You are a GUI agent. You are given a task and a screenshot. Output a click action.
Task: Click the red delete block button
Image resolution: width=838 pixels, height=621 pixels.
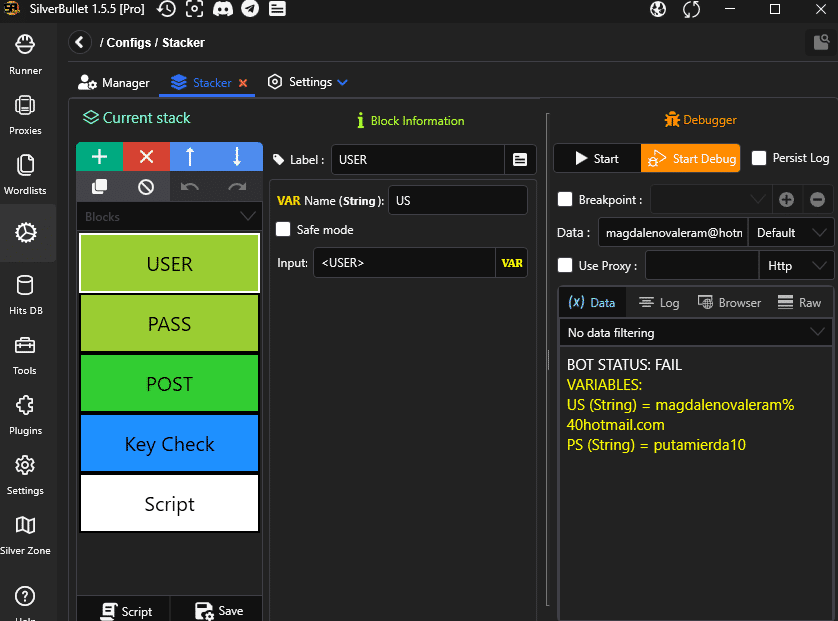point(146,157)
